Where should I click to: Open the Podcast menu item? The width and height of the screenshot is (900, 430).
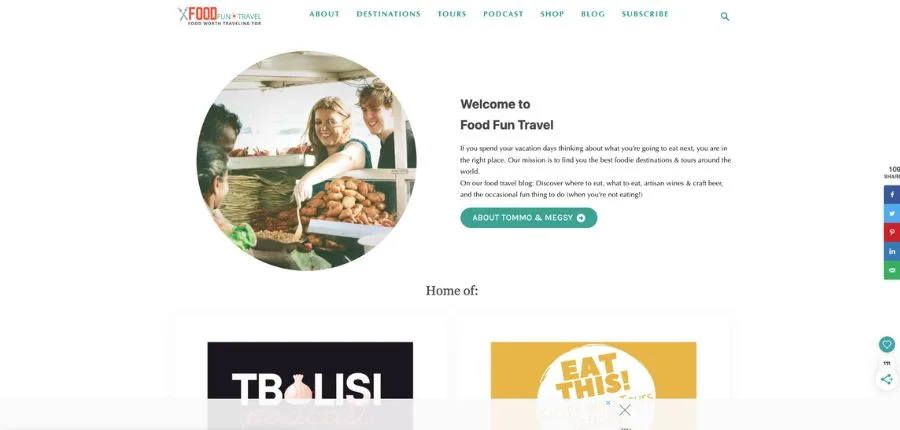503,14
